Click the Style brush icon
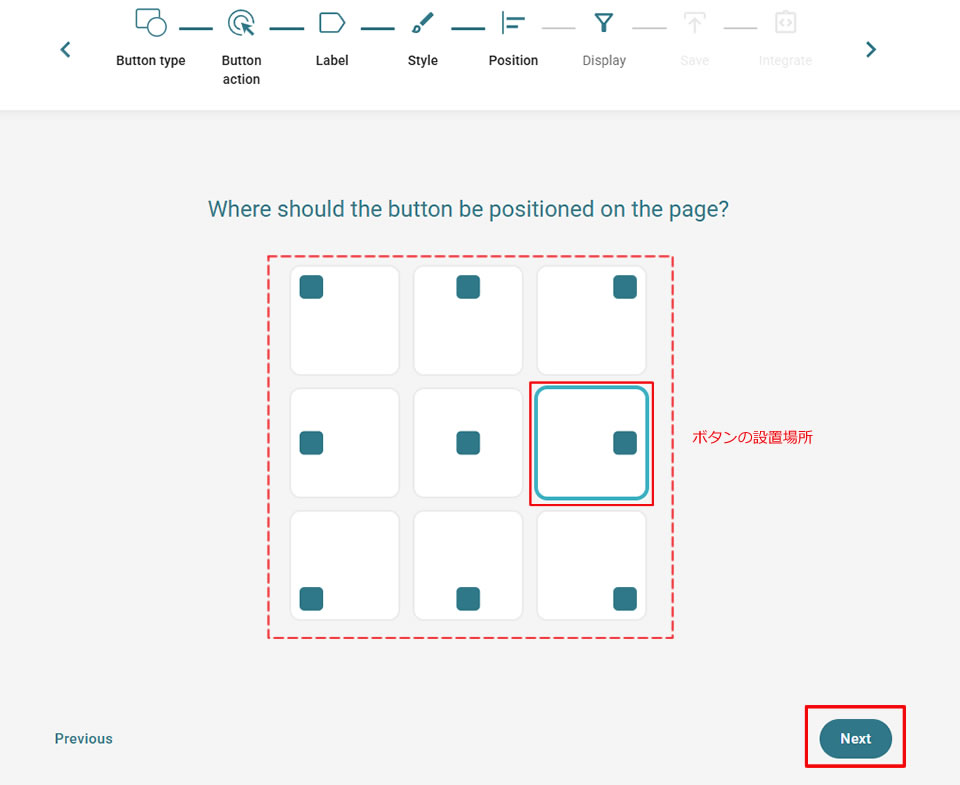 pos(422,22)
